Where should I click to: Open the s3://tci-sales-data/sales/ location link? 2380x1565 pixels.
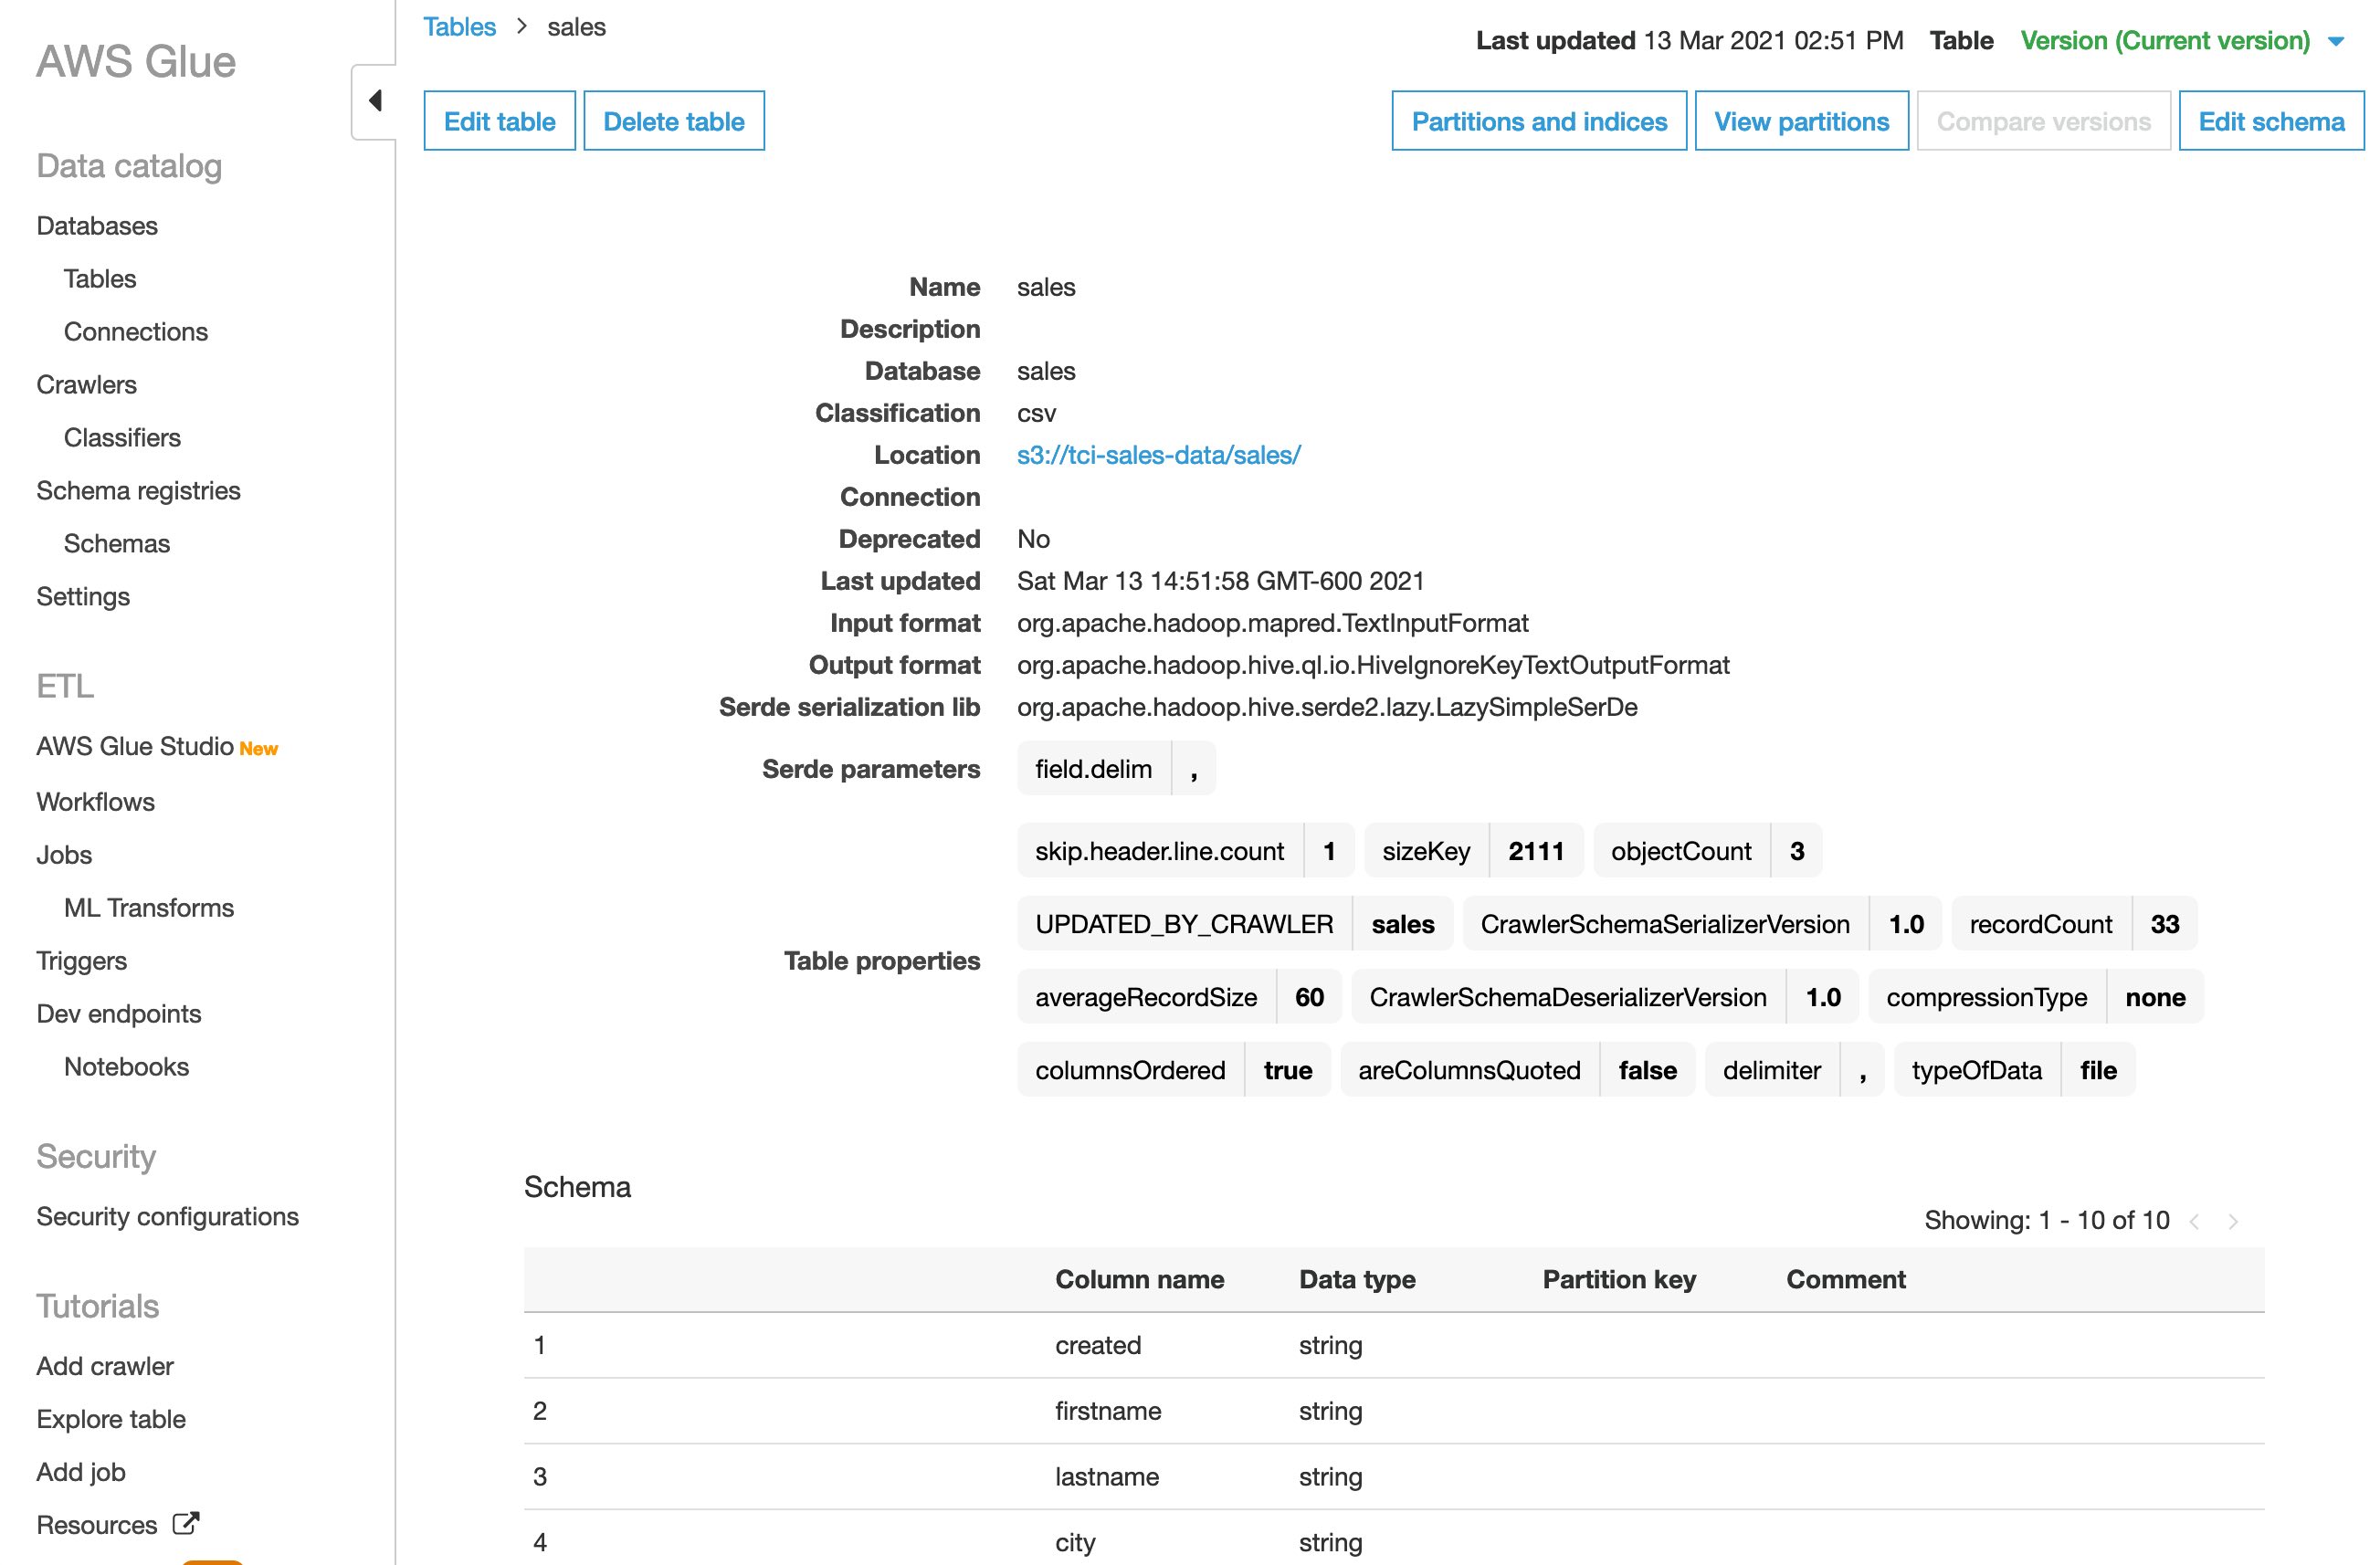1157,454
